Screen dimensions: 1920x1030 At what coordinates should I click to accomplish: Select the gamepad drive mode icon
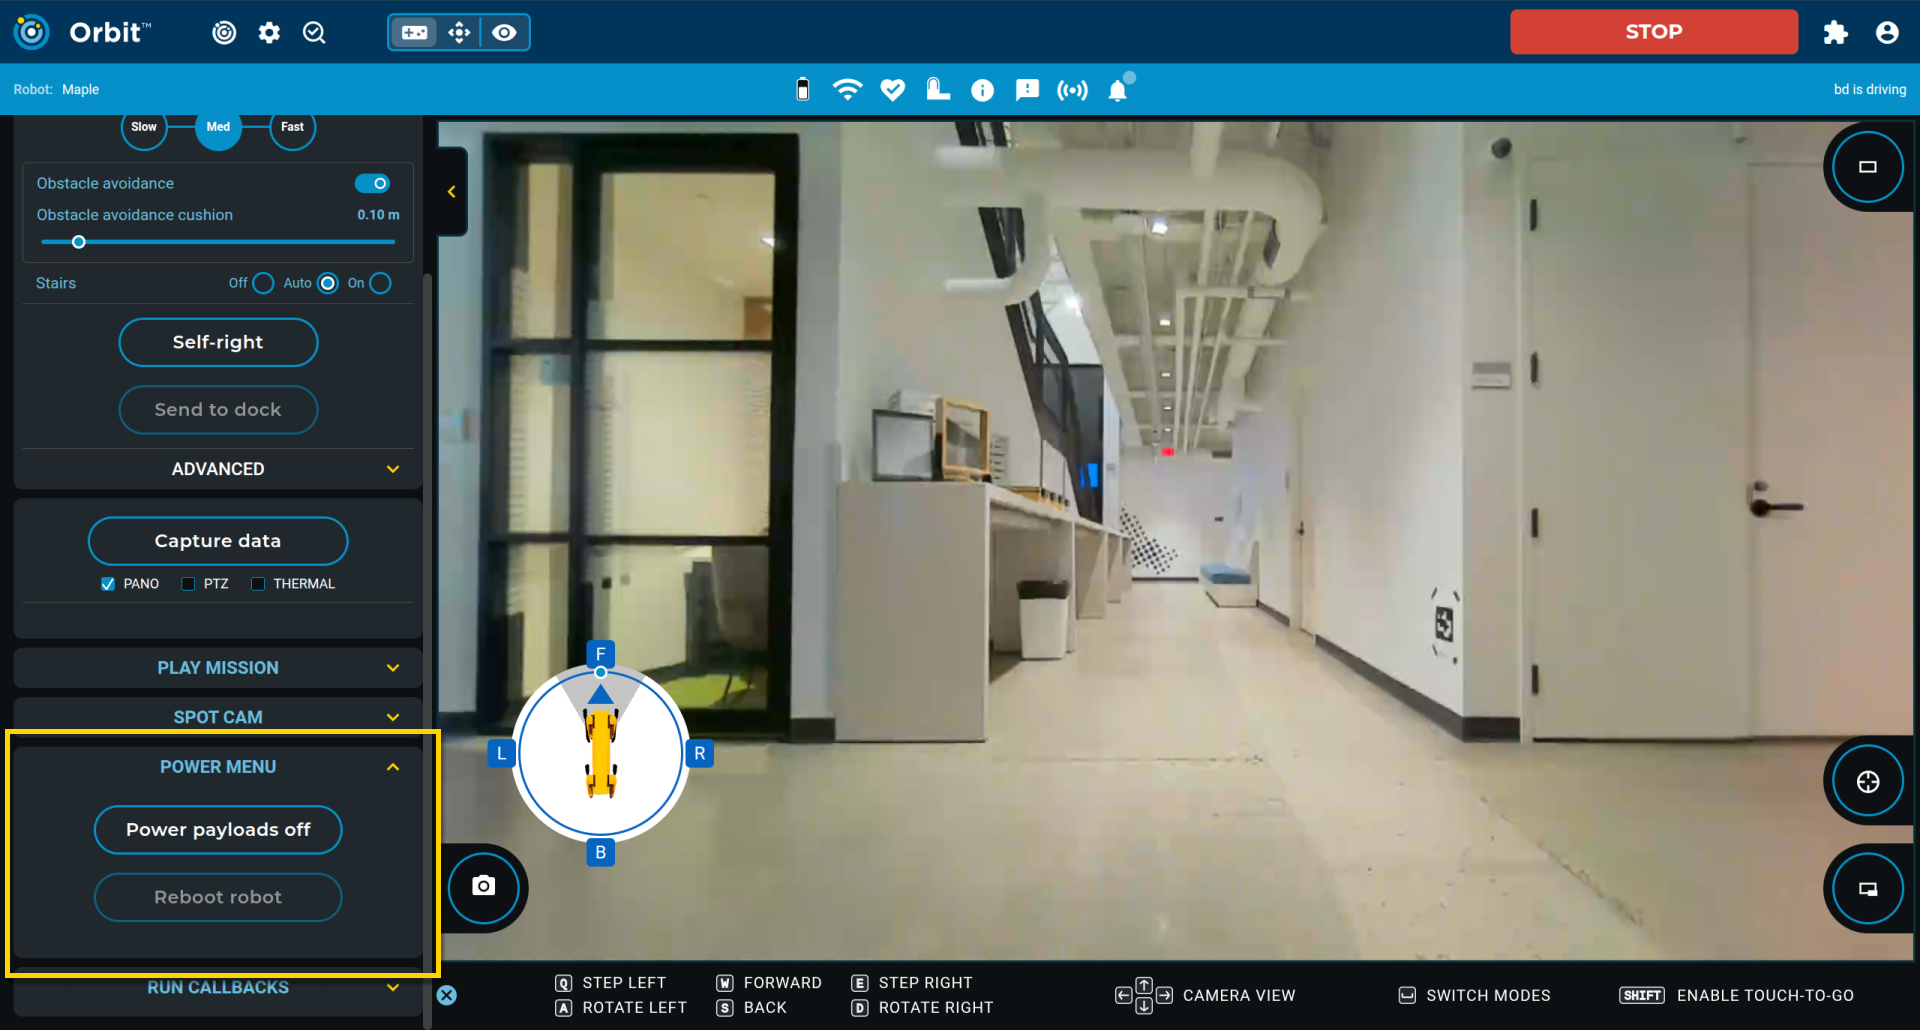click(414, 33)
